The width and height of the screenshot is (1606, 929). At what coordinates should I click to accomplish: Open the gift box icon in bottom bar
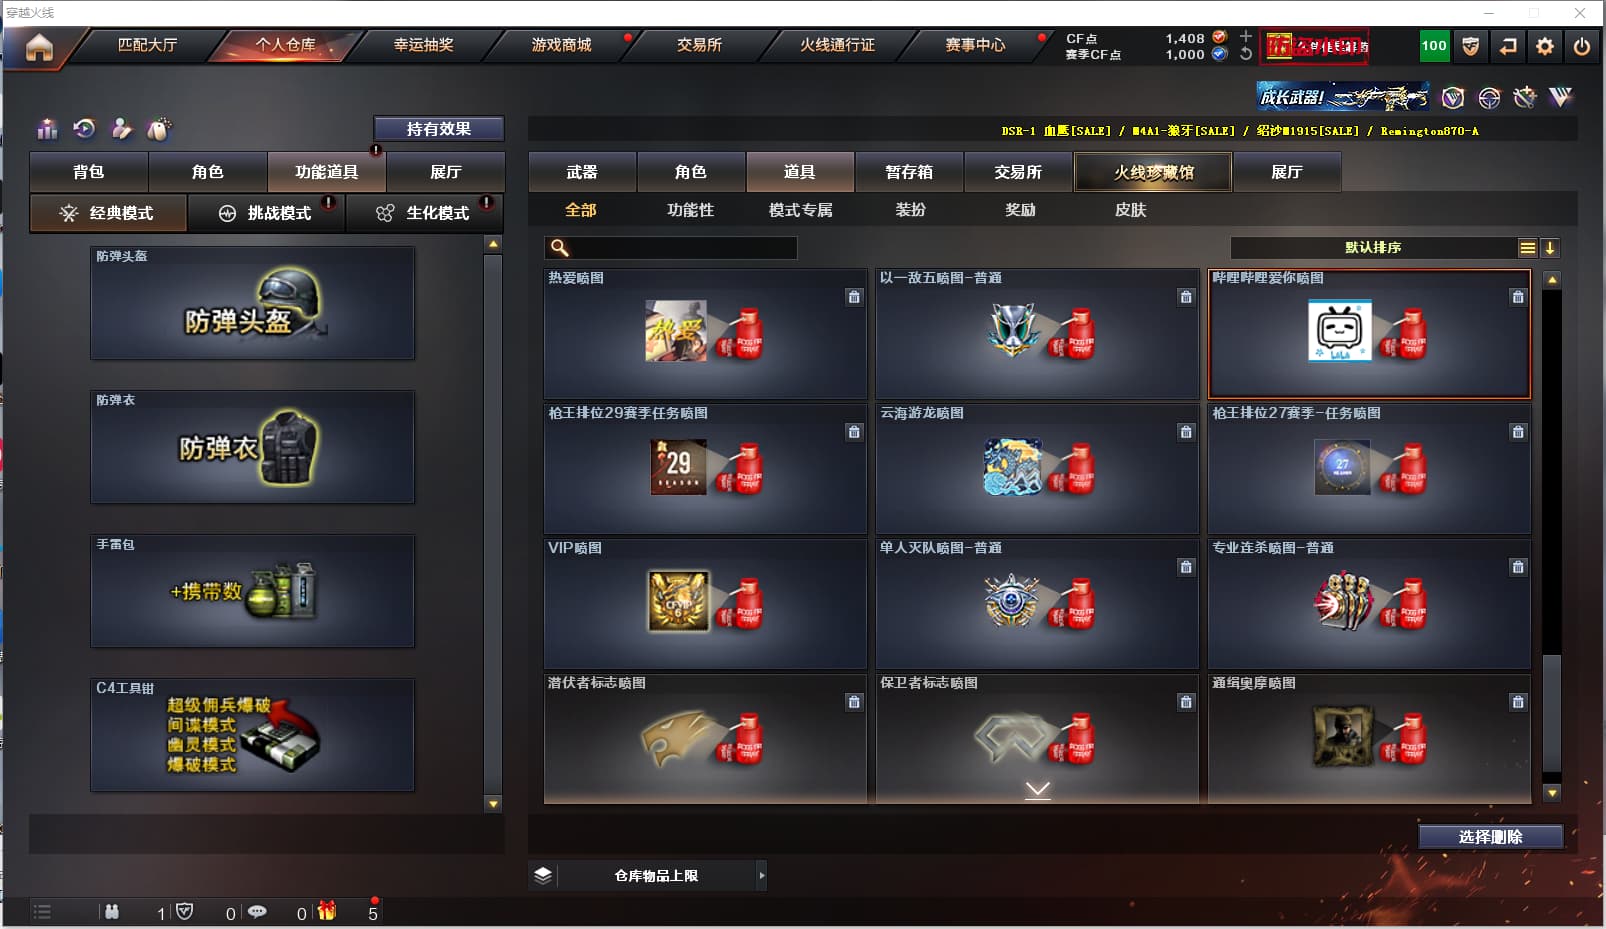pos(327,911)
